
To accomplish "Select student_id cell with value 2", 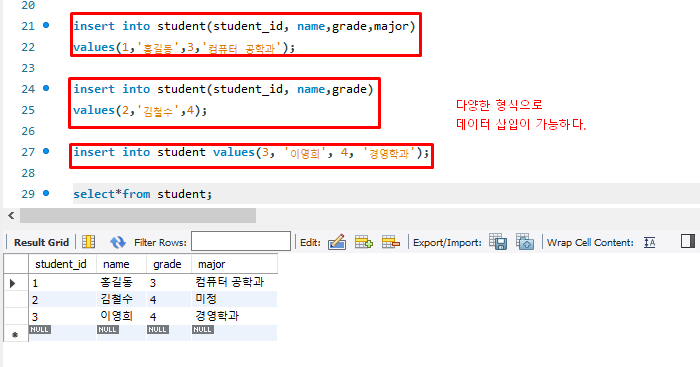I will pyautogui.click(x=62, y=299).
